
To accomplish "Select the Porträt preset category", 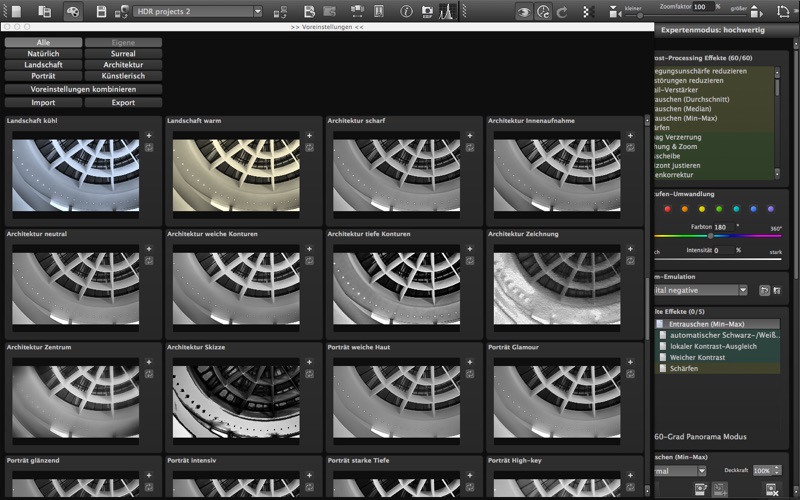I will 43,76.
